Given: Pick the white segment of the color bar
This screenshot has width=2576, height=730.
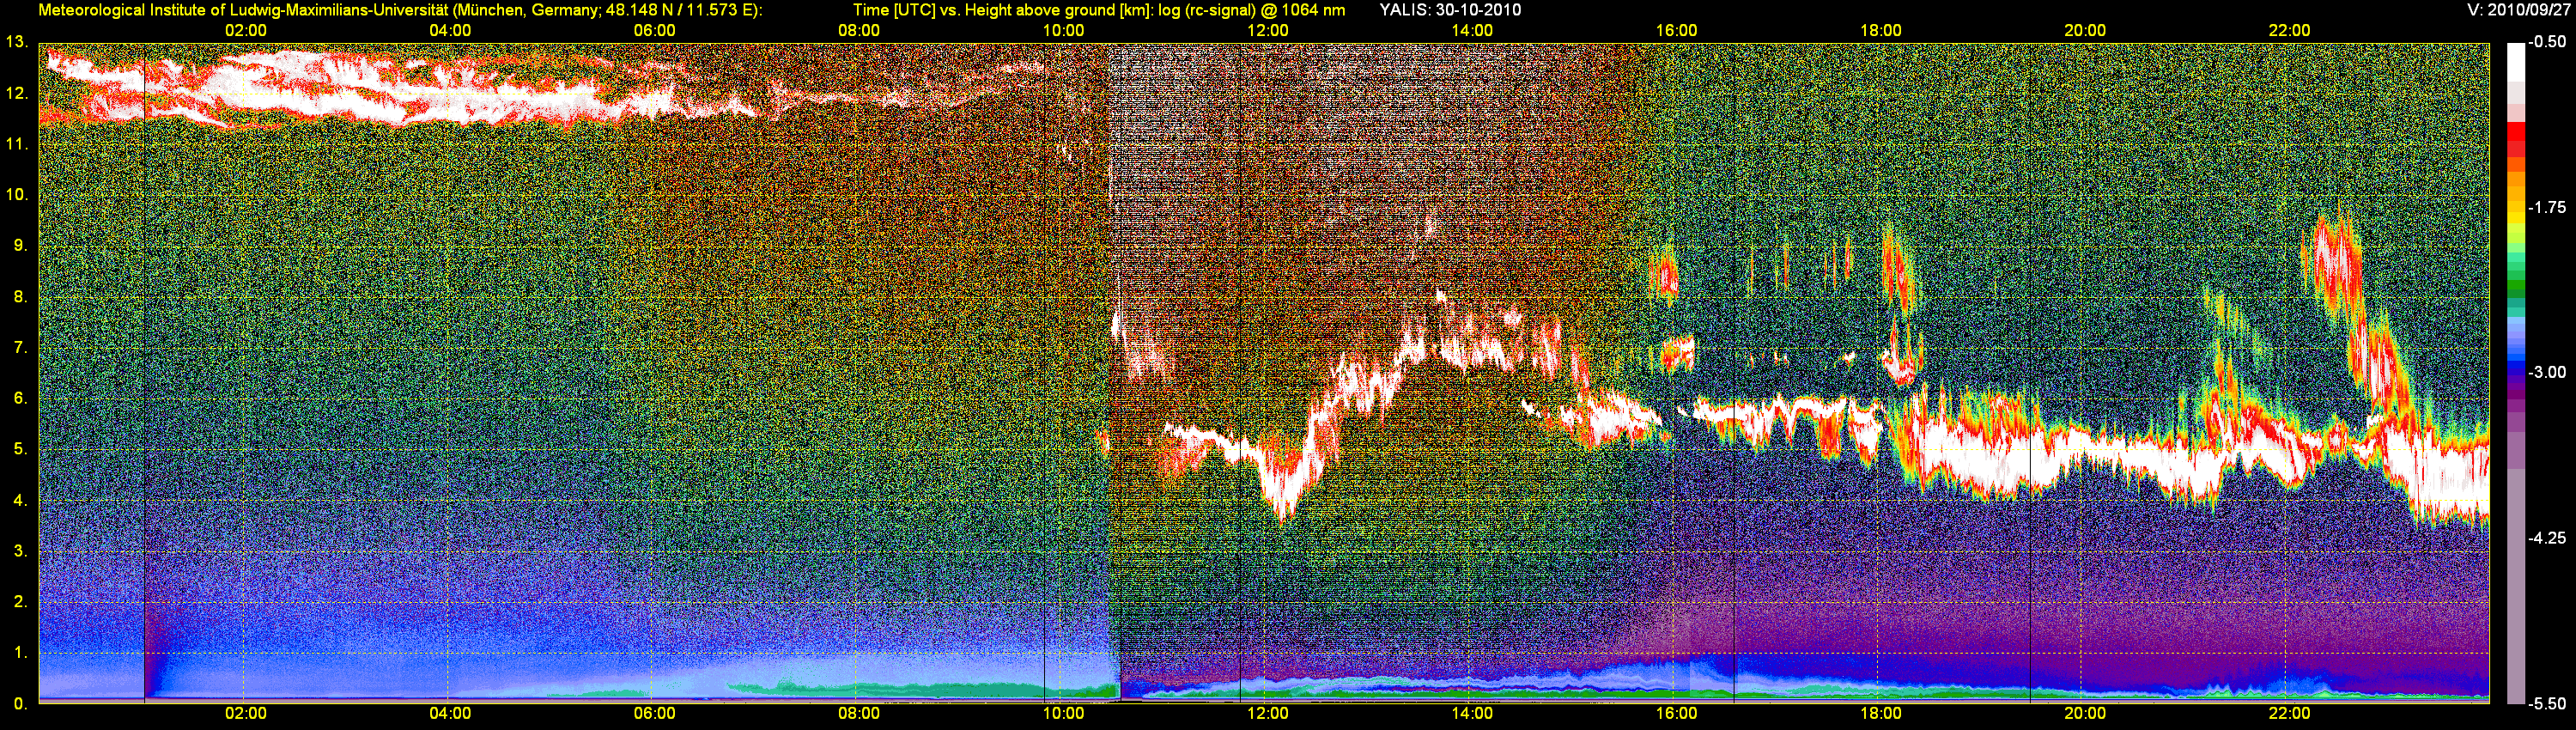Looking at the screenshot, I should point(2515,62).
